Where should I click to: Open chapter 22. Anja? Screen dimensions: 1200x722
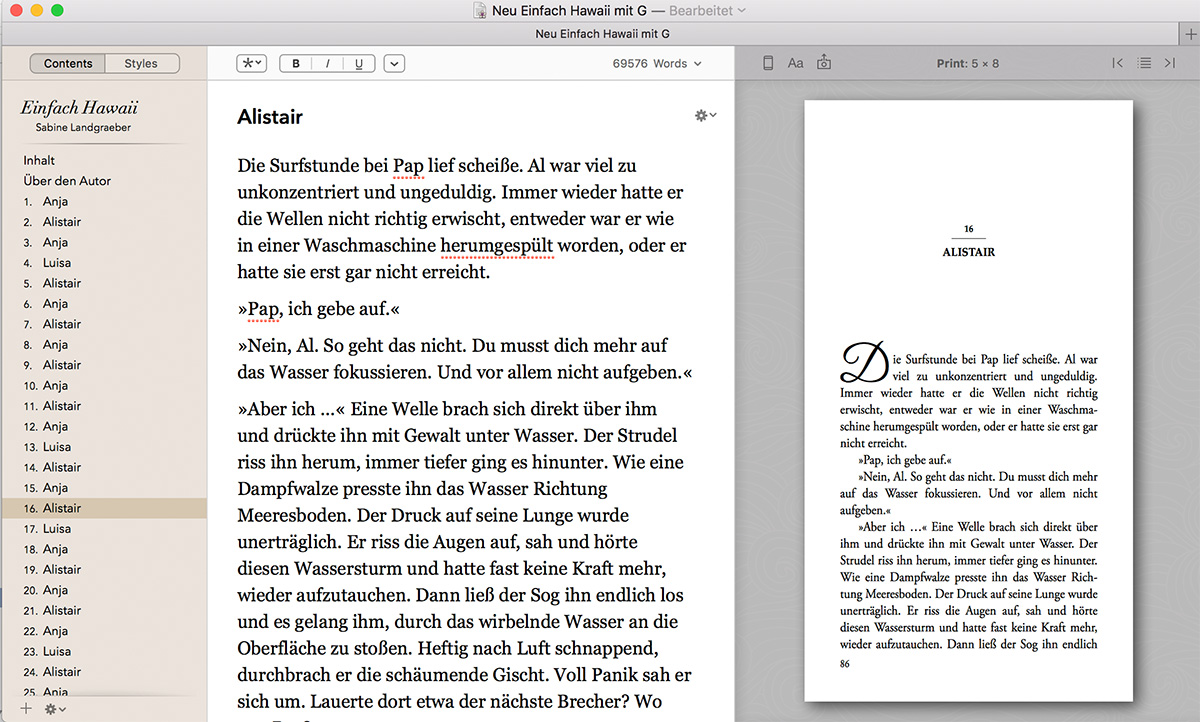[x=103, y=631]
